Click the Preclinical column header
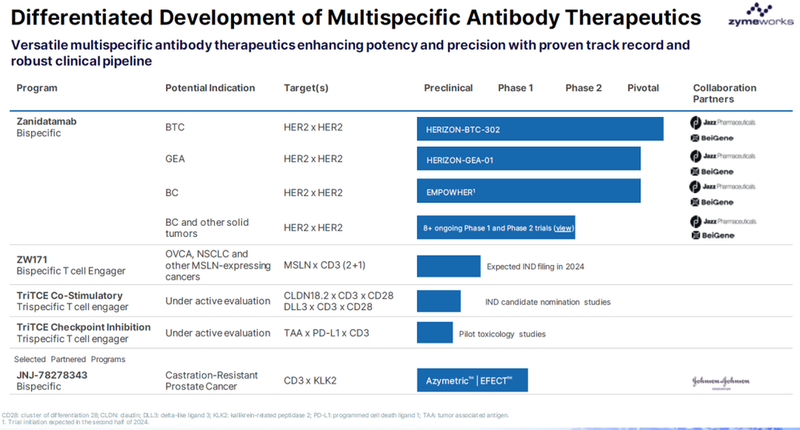Screen dimensions: 800x430 point(448,88)
